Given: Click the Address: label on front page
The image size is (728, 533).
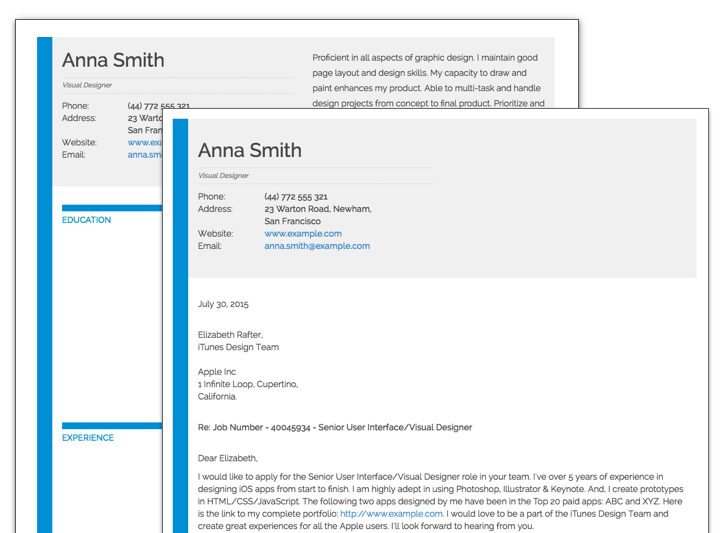Looking at the screenshot, I should click(x=215, y=209).
